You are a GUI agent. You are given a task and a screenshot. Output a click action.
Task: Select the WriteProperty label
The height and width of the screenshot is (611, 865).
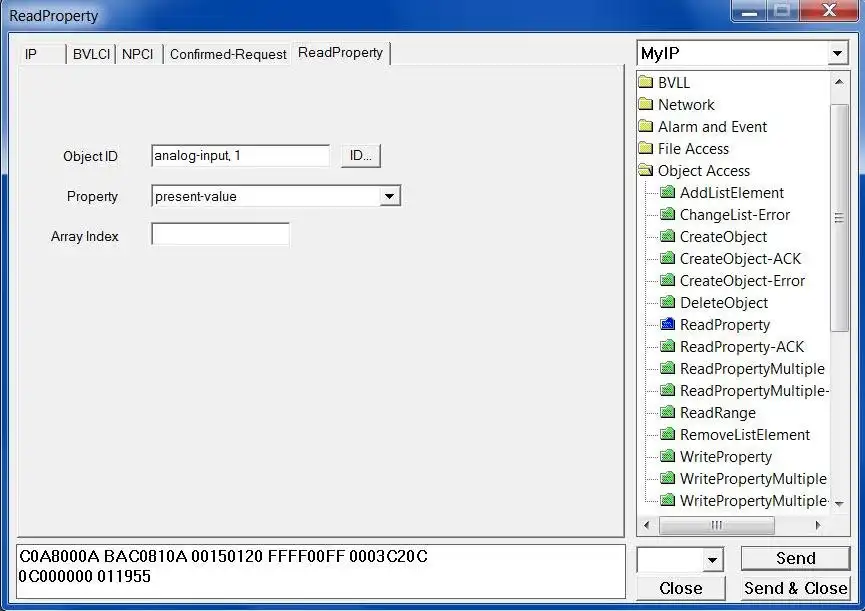(726, 457)
